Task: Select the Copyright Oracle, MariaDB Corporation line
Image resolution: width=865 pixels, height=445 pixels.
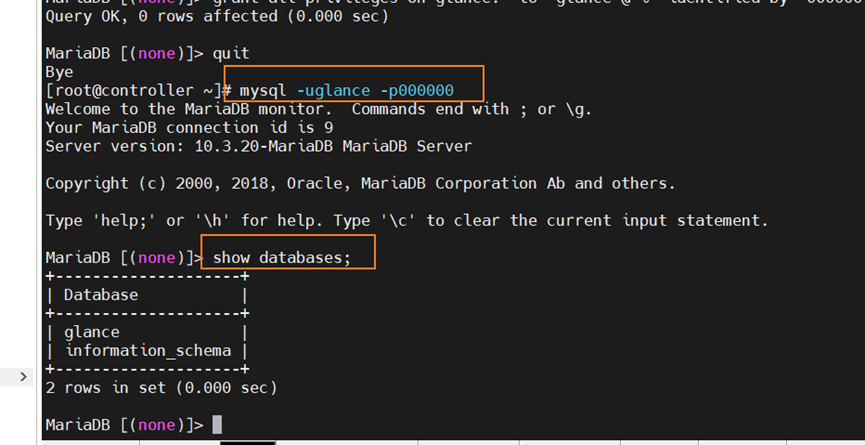Action: click(x=360, y=183)
